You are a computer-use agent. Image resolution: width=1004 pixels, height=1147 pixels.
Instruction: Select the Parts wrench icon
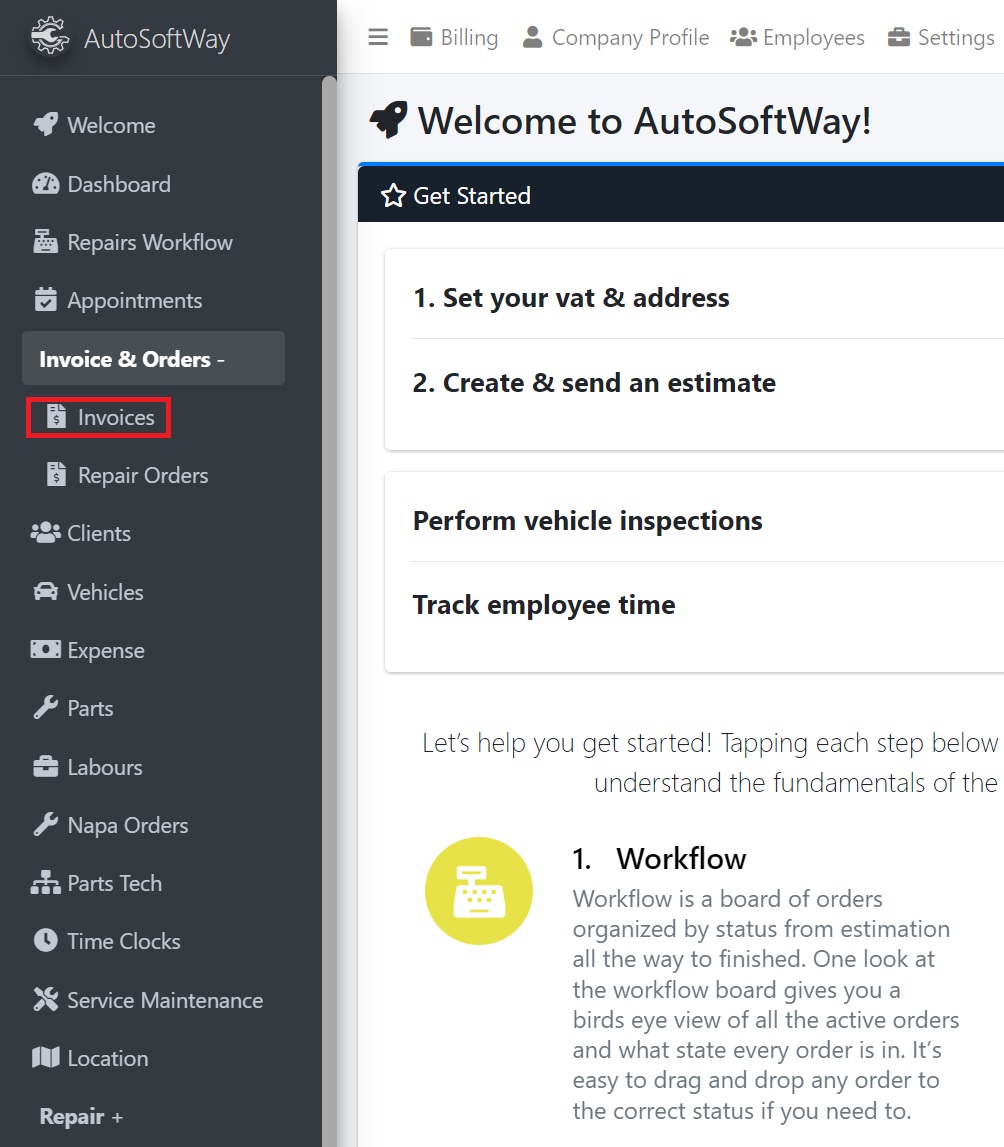(x=44, y=708)
